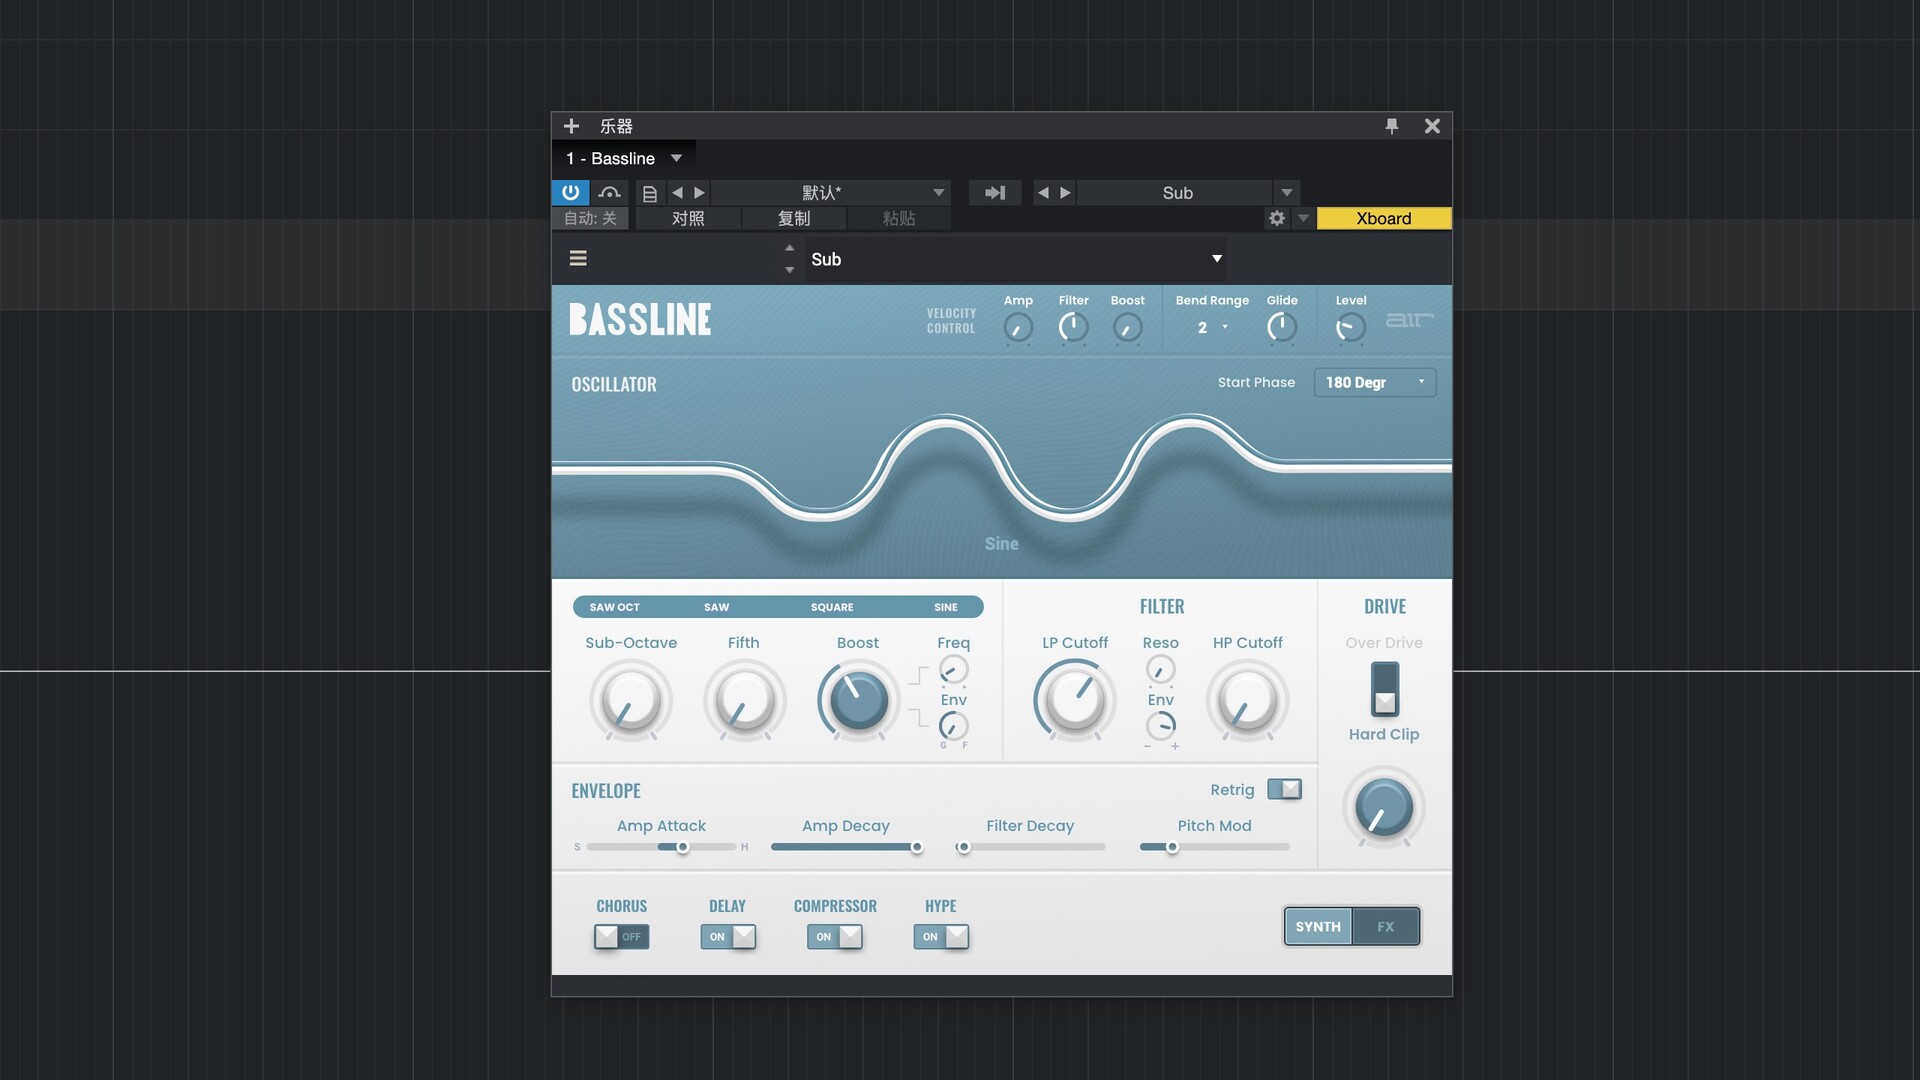Viewport: 1920px width, 1080px height.
Task: Click the 复制 copy button
Action: [x=794, y=218]
